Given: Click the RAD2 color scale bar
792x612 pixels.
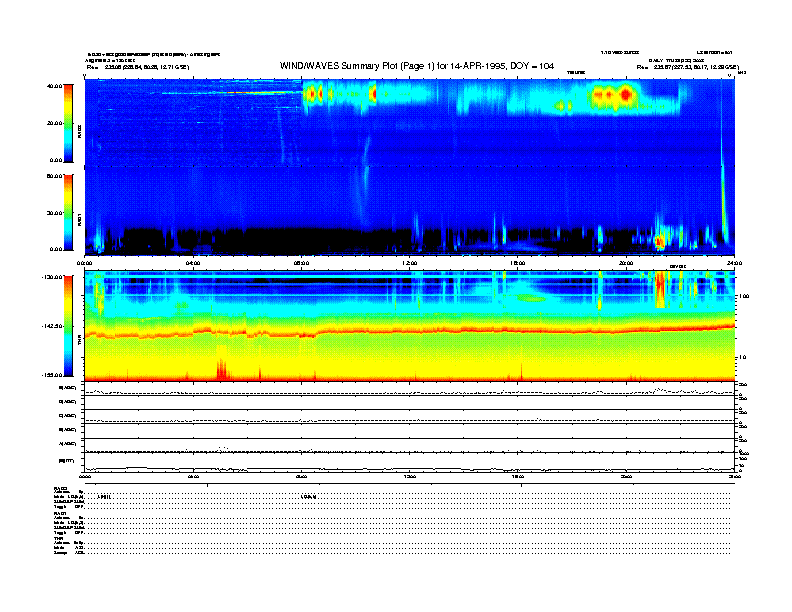Looking at the screenshot, I should coord(68,123).
